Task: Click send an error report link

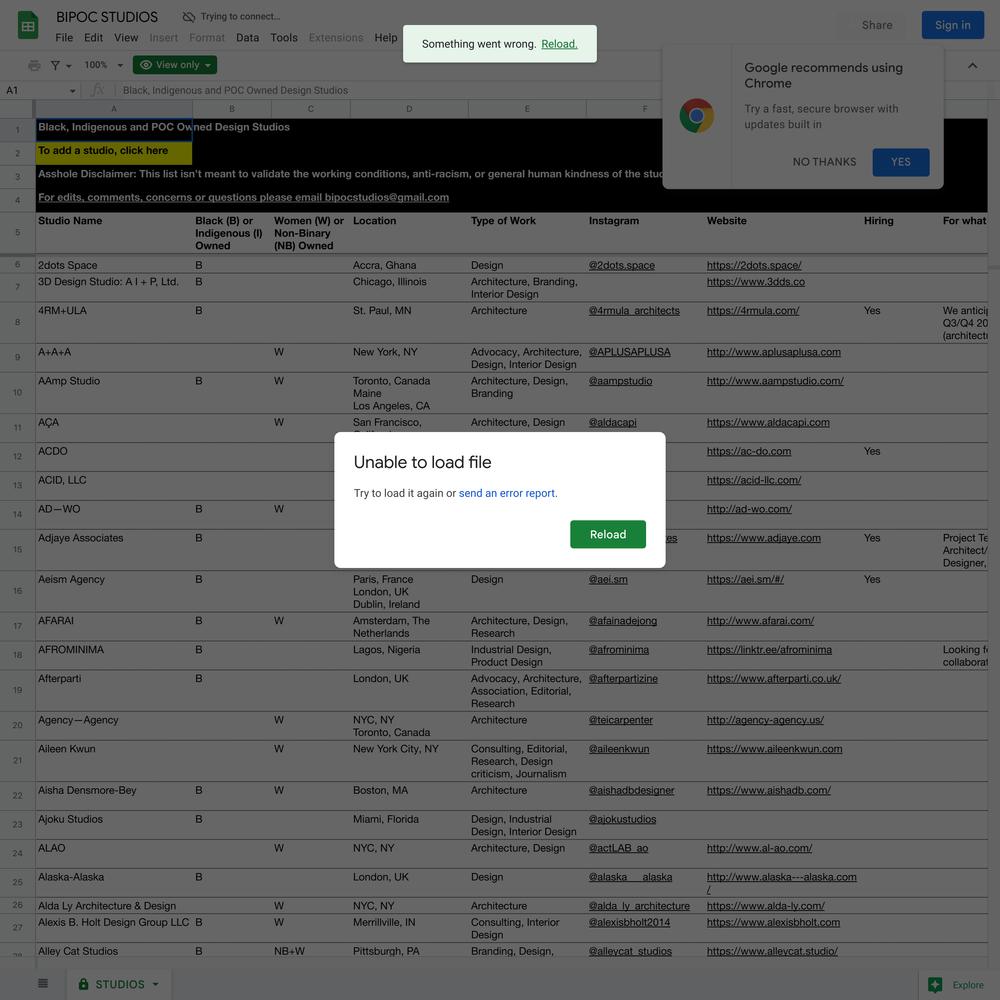Action: pos(507,493)
